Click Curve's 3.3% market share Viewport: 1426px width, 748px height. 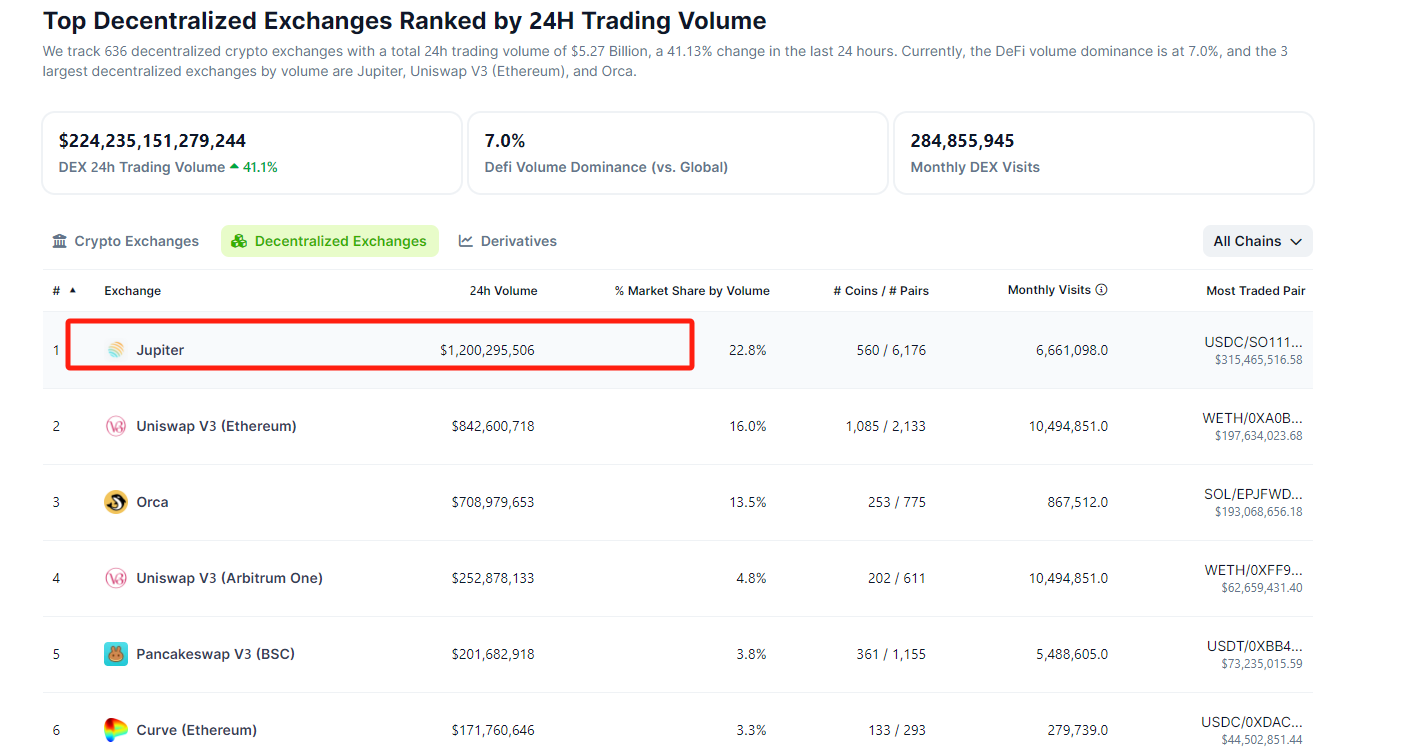click(751, 730)
